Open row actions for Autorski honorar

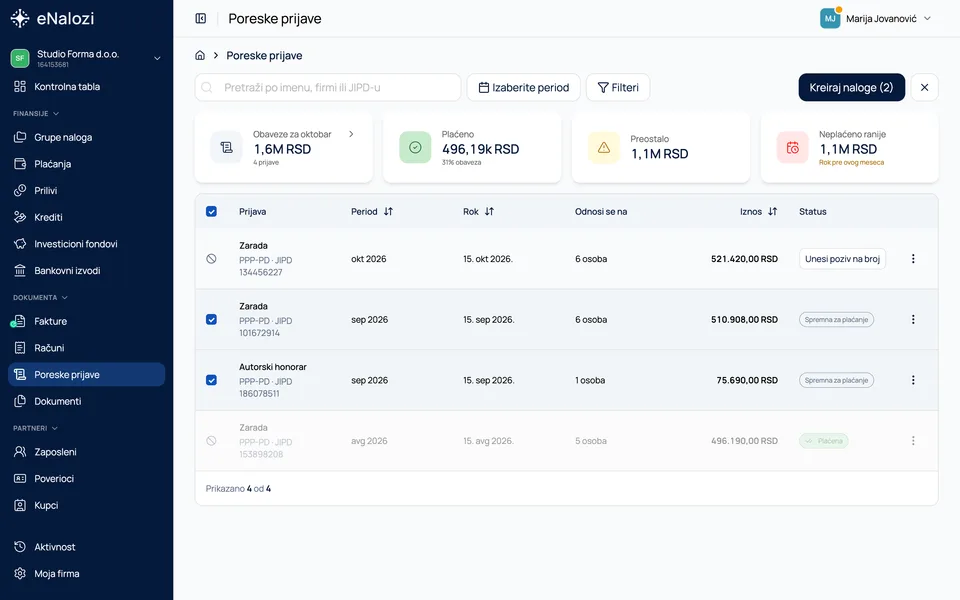pos(913,380)
